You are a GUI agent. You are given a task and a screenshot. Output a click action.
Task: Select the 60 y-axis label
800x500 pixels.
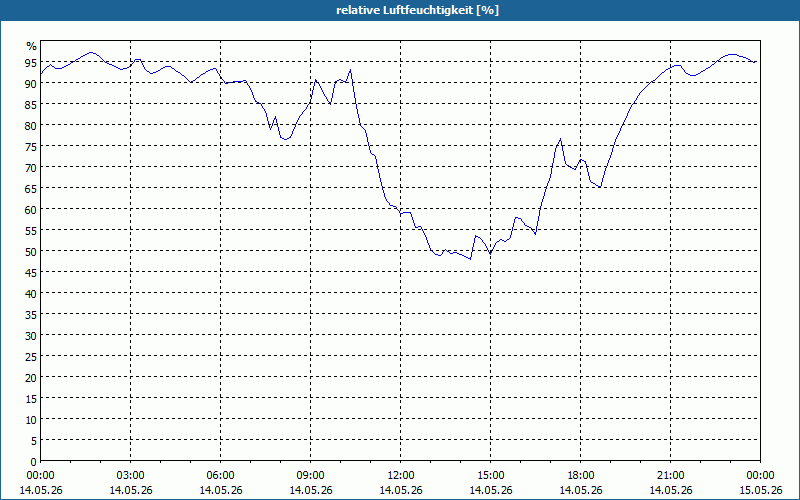31,210
